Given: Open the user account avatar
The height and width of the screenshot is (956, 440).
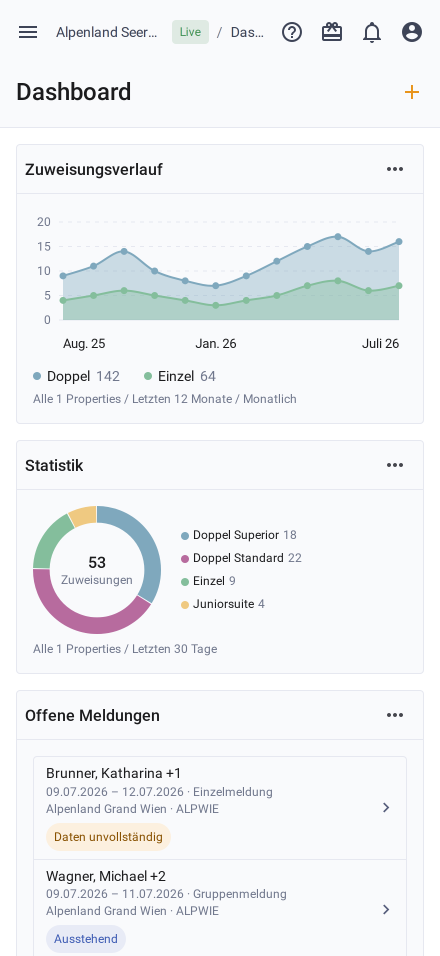Looking at the screenshot, I should coord(412,32).
